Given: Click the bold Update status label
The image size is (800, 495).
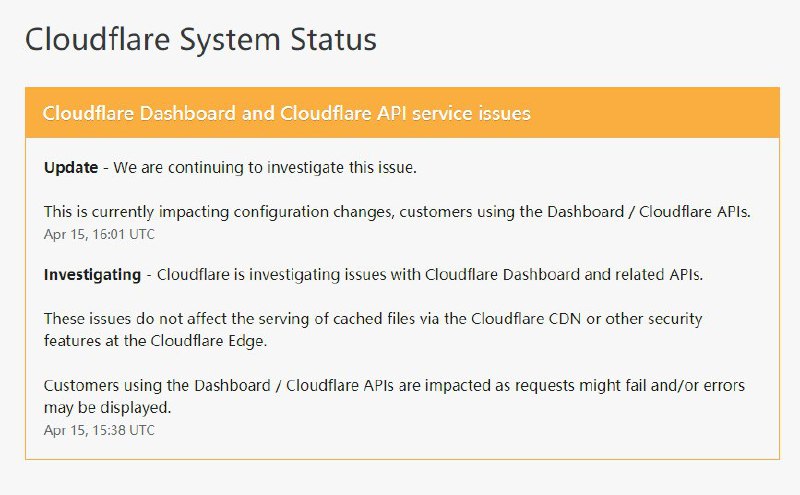Looking at the screenshot, I should tap(71, 167).
